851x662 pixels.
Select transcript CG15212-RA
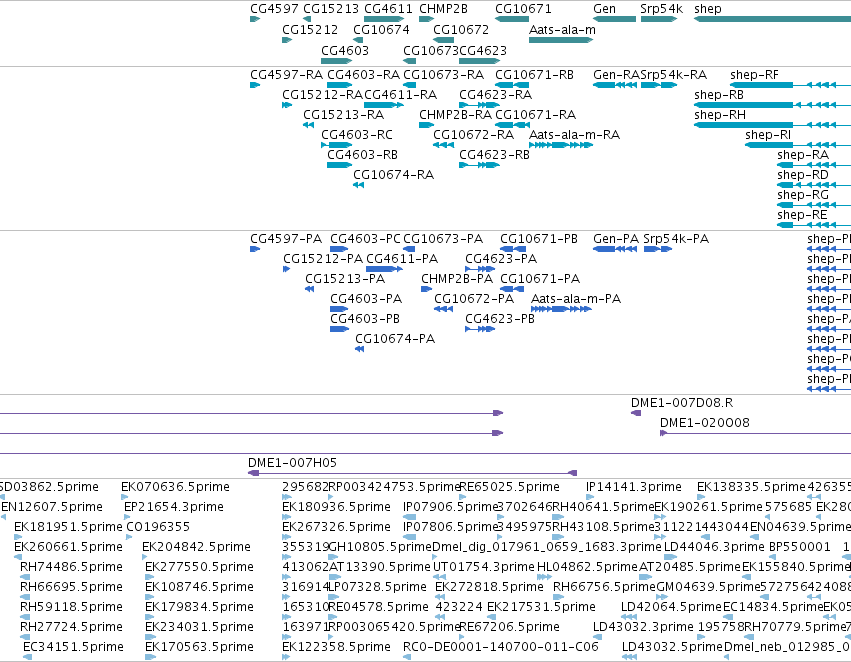287,105
